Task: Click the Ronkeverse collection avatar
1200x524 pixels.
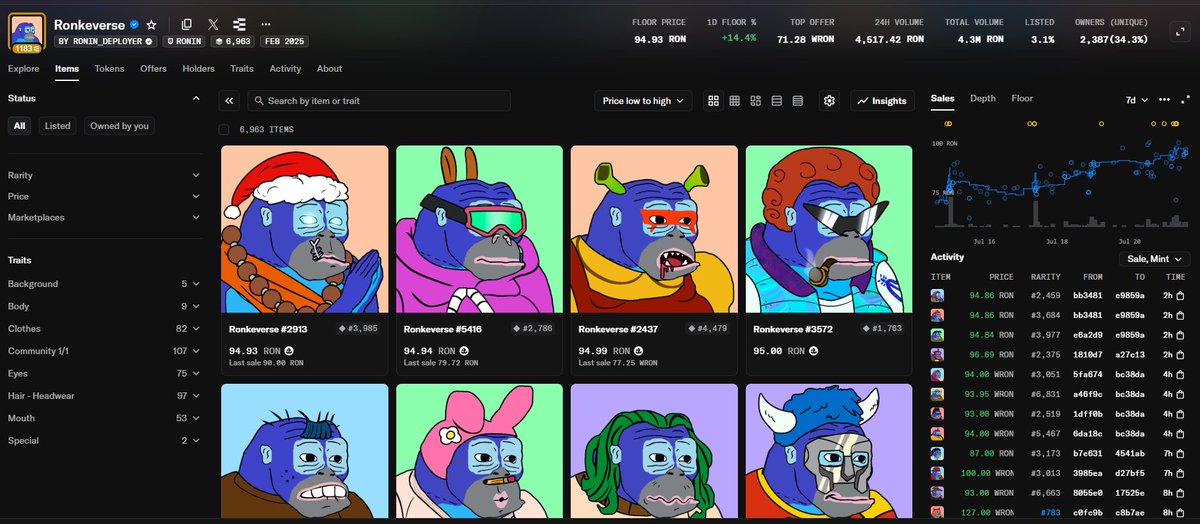Action: coord(26,31)
